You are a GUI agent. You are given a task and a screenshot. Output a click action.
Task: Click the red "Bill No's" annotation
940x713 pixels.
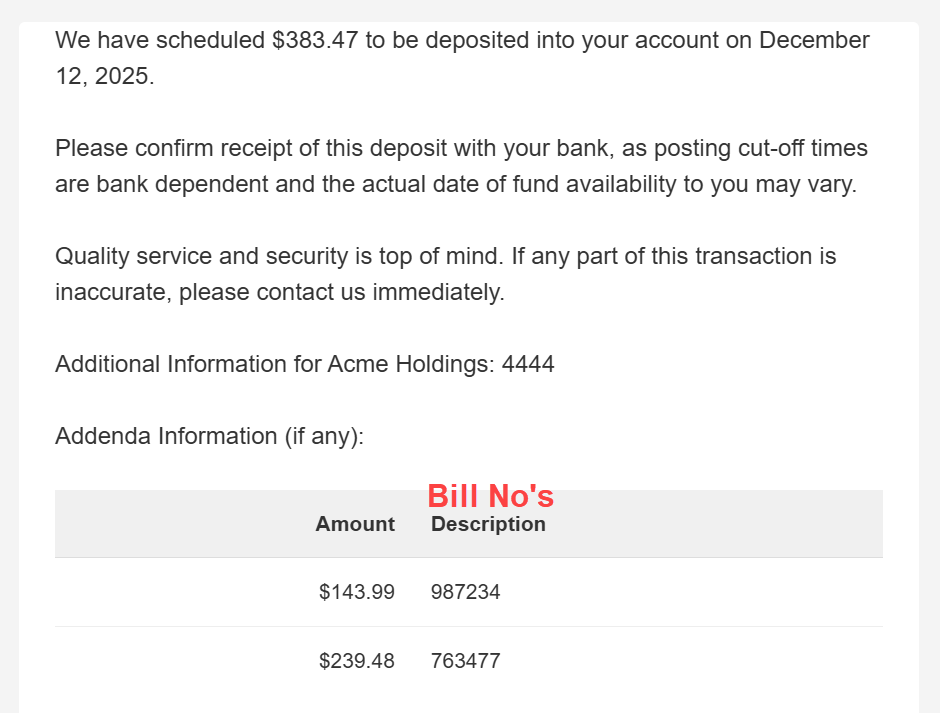click(x=490, y=496)
